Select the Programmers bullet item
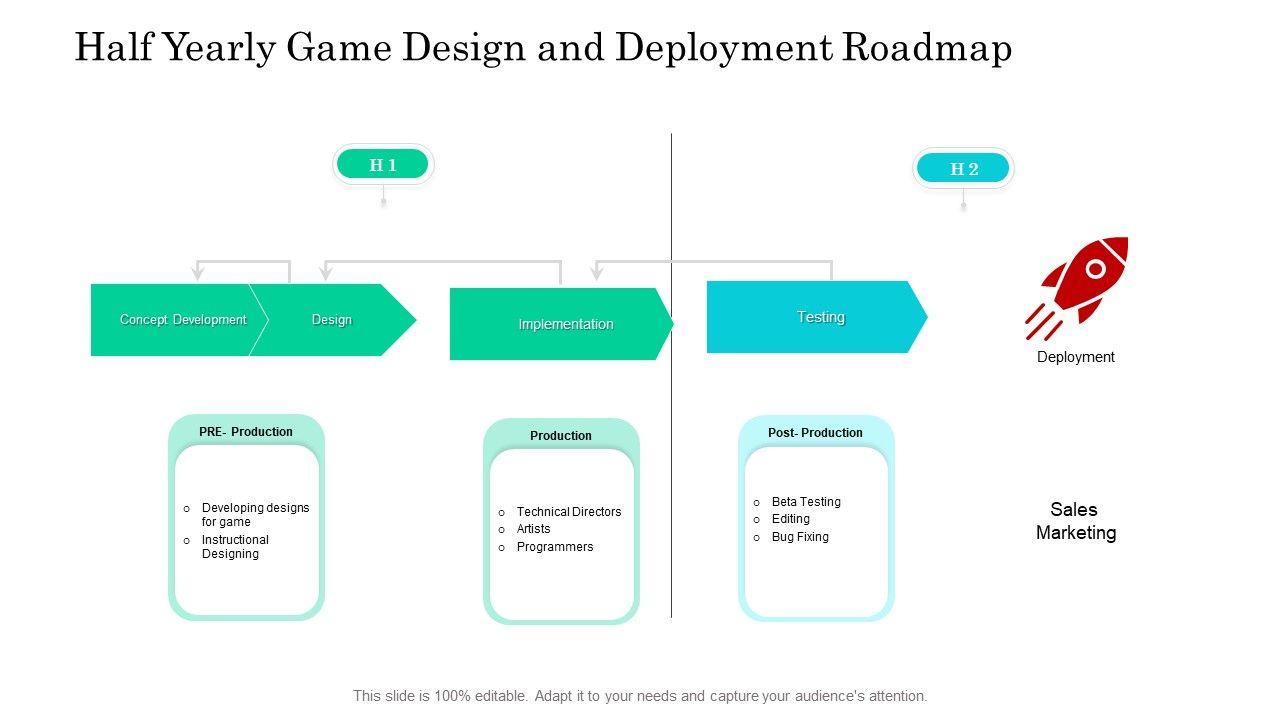1280x720 pixels. [x=555, y=547]
